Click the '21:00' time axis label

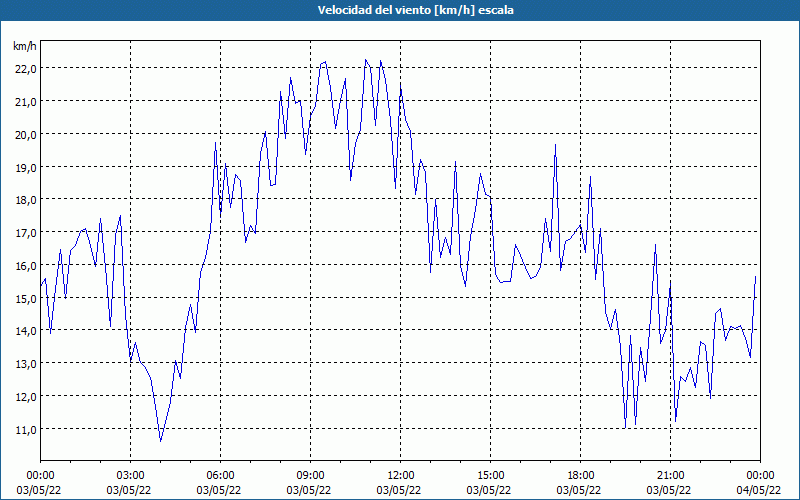pos(670,476)
